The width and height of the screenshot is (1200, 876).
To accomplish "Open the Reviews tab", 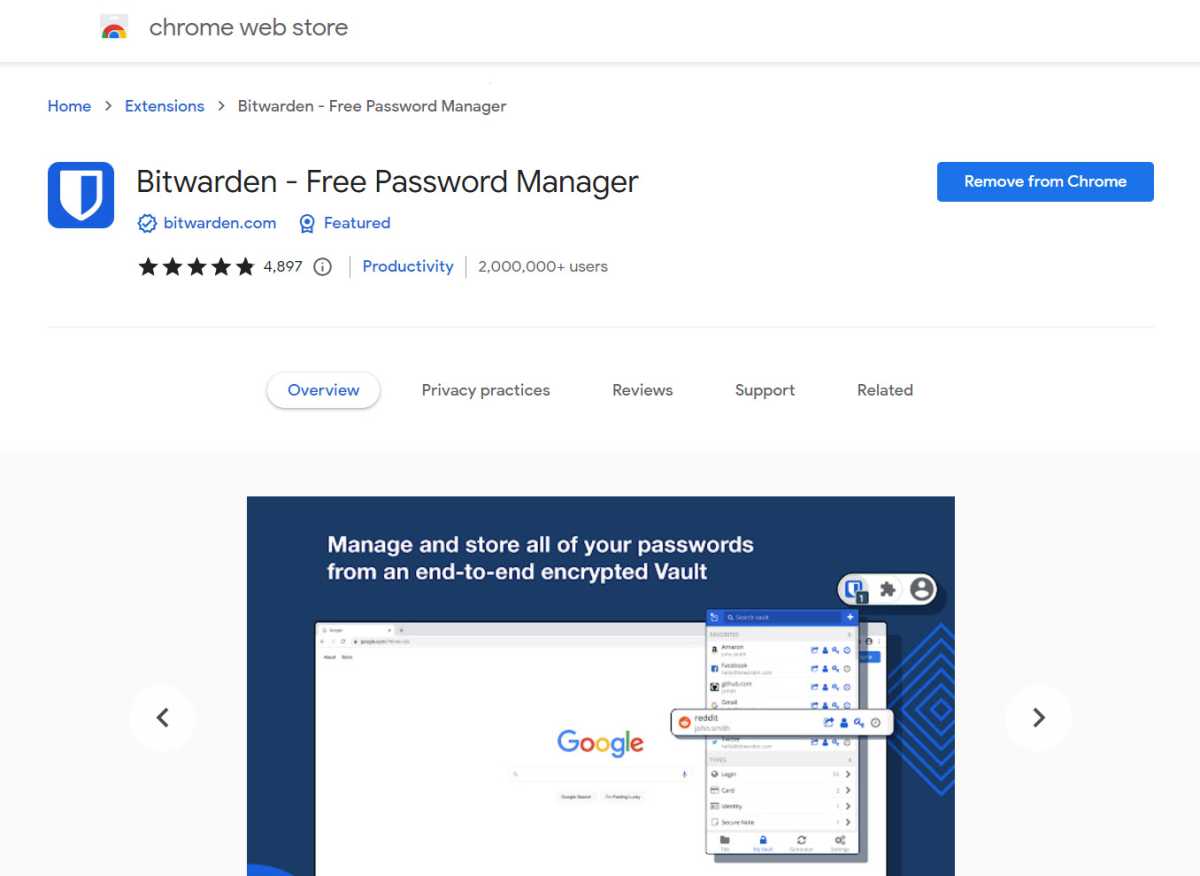I will pos(642,390).
